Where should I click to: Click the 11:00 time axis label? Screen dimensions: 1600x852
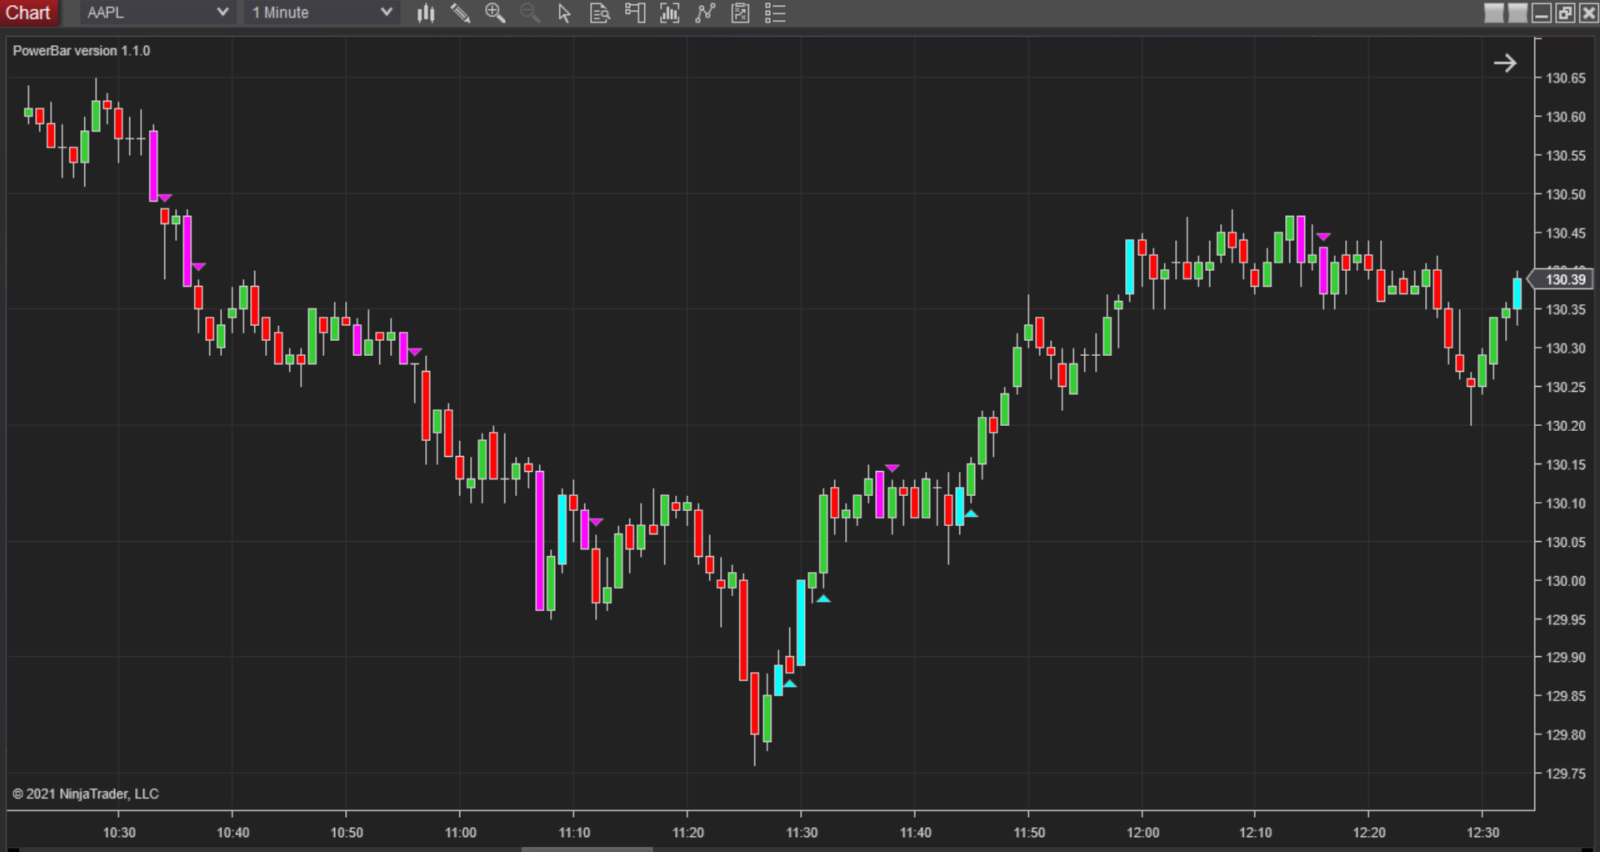[460, 832]
